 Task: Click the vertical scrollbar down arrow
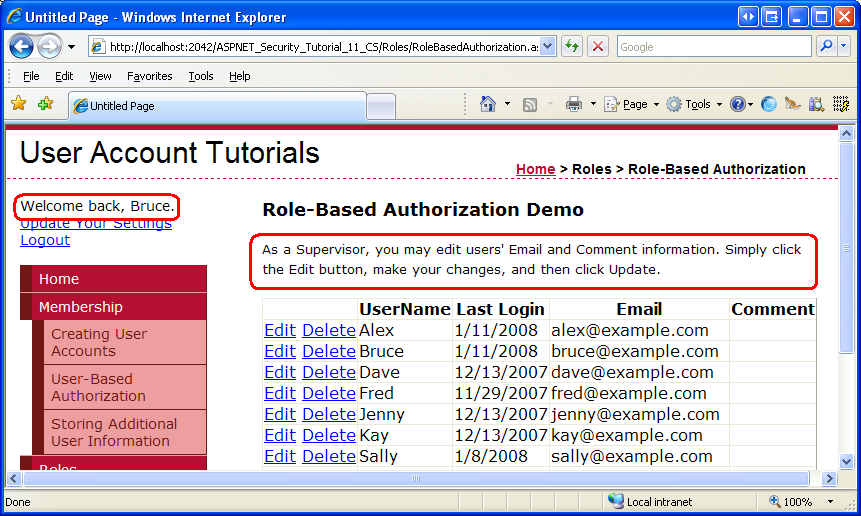tap(846, 462)
